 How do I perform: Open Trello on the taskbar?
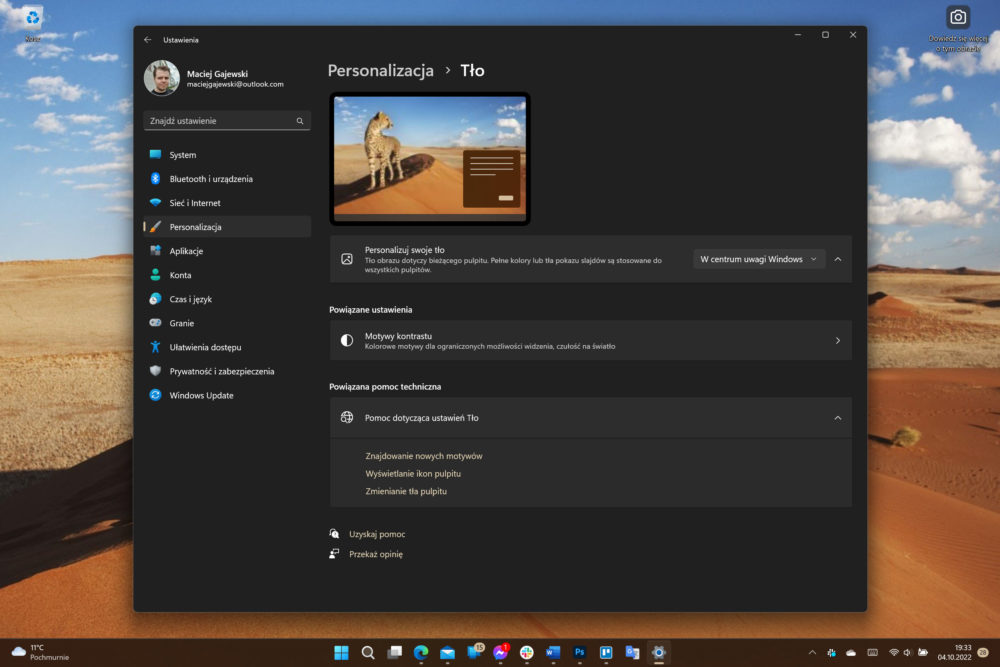point(606,652)
